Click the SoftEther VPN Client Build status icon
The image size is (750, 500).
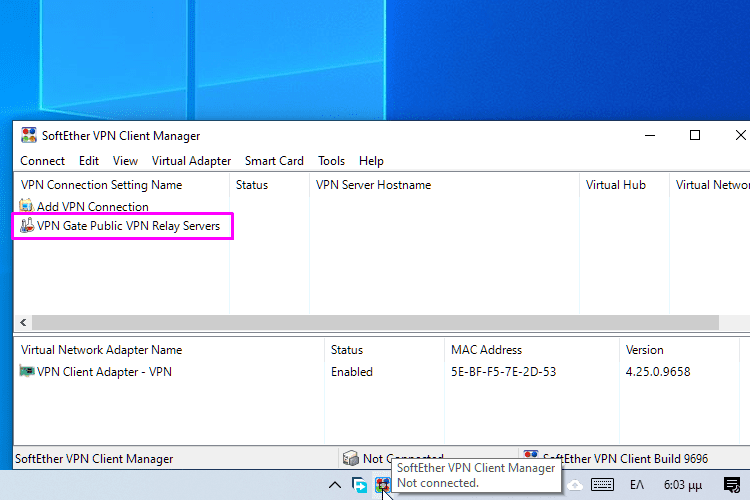click(530, 455)
